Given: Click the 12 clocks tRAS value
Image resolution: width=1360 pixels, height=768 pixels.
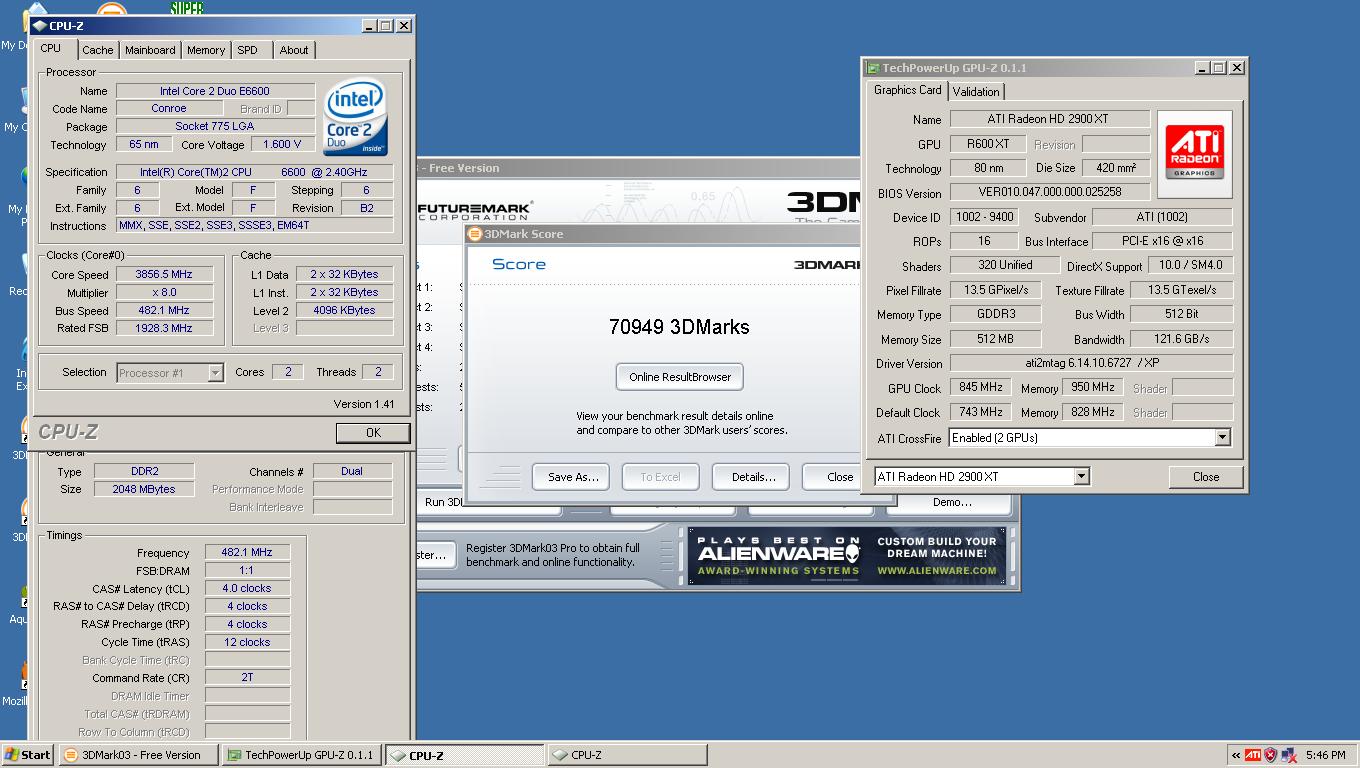Looking at the screenshot, I should coord(247,642).
